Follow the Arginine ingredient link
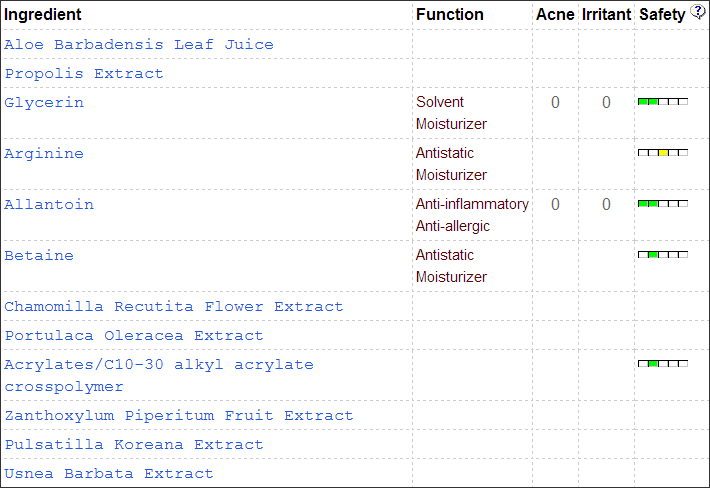710x488 pixels. (x=44, y=154)
